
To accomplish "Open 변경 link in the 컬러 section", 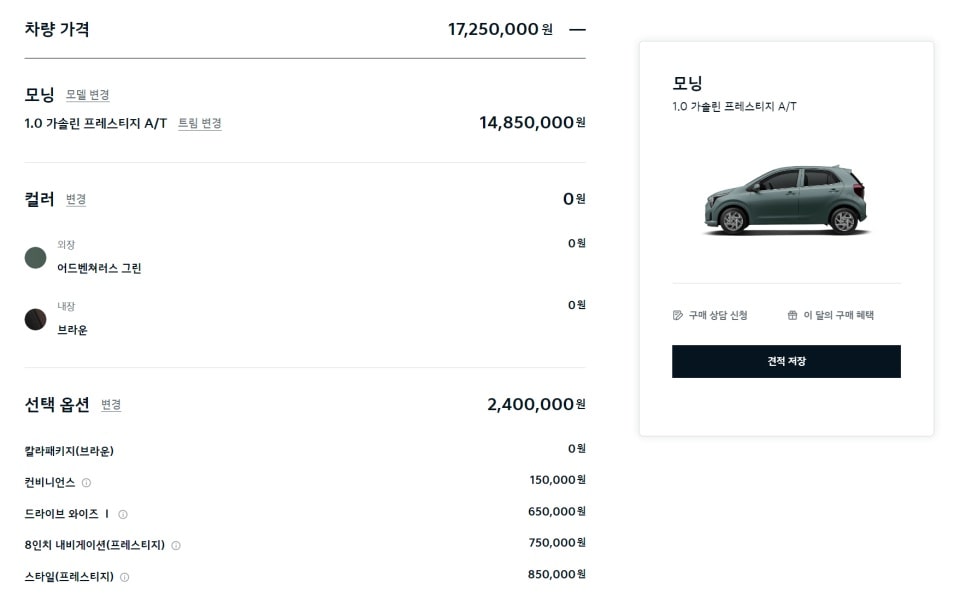I will pyautogui.click(x=76, y=200).
